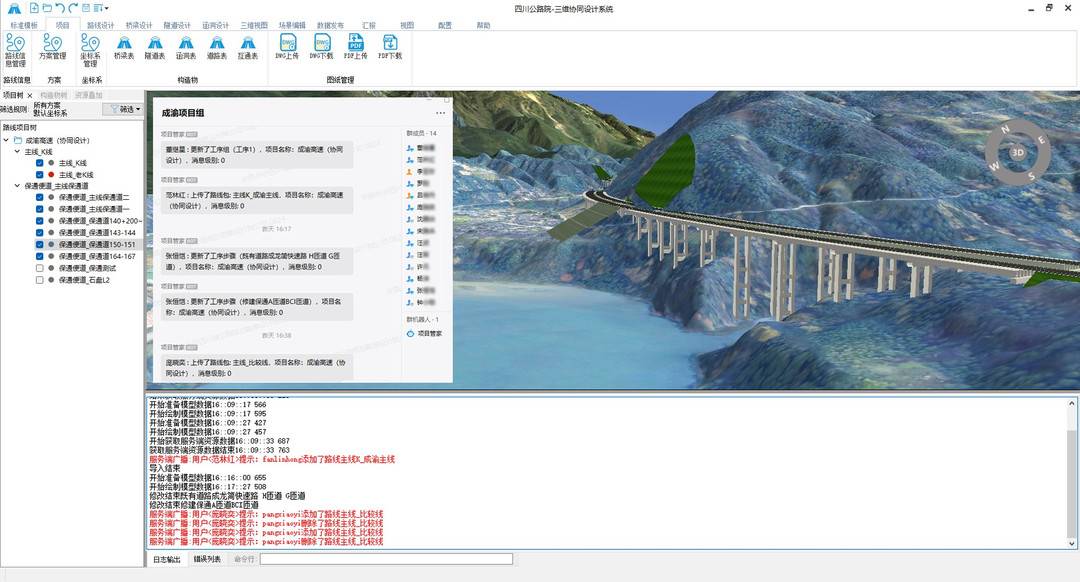1080x582 pixels.
Task: Click the PDF下载 icon
Action: pos(389,47)
